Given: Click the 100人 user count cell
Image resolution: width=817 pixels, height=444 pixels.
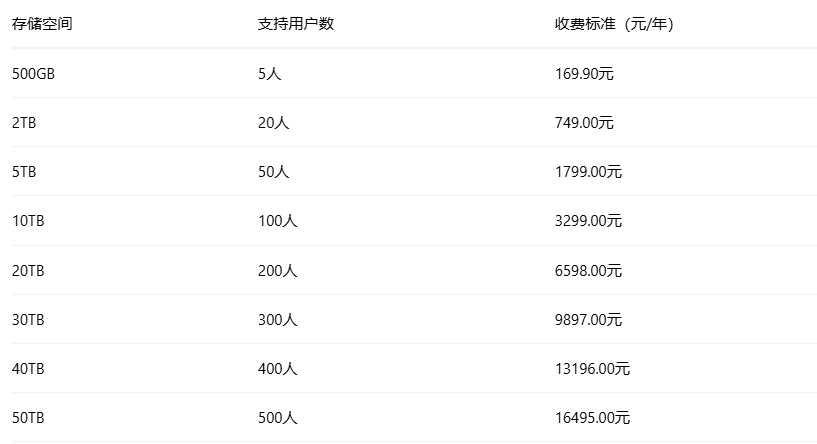Looking at the screenshot, I should click(x=277, y=221).
